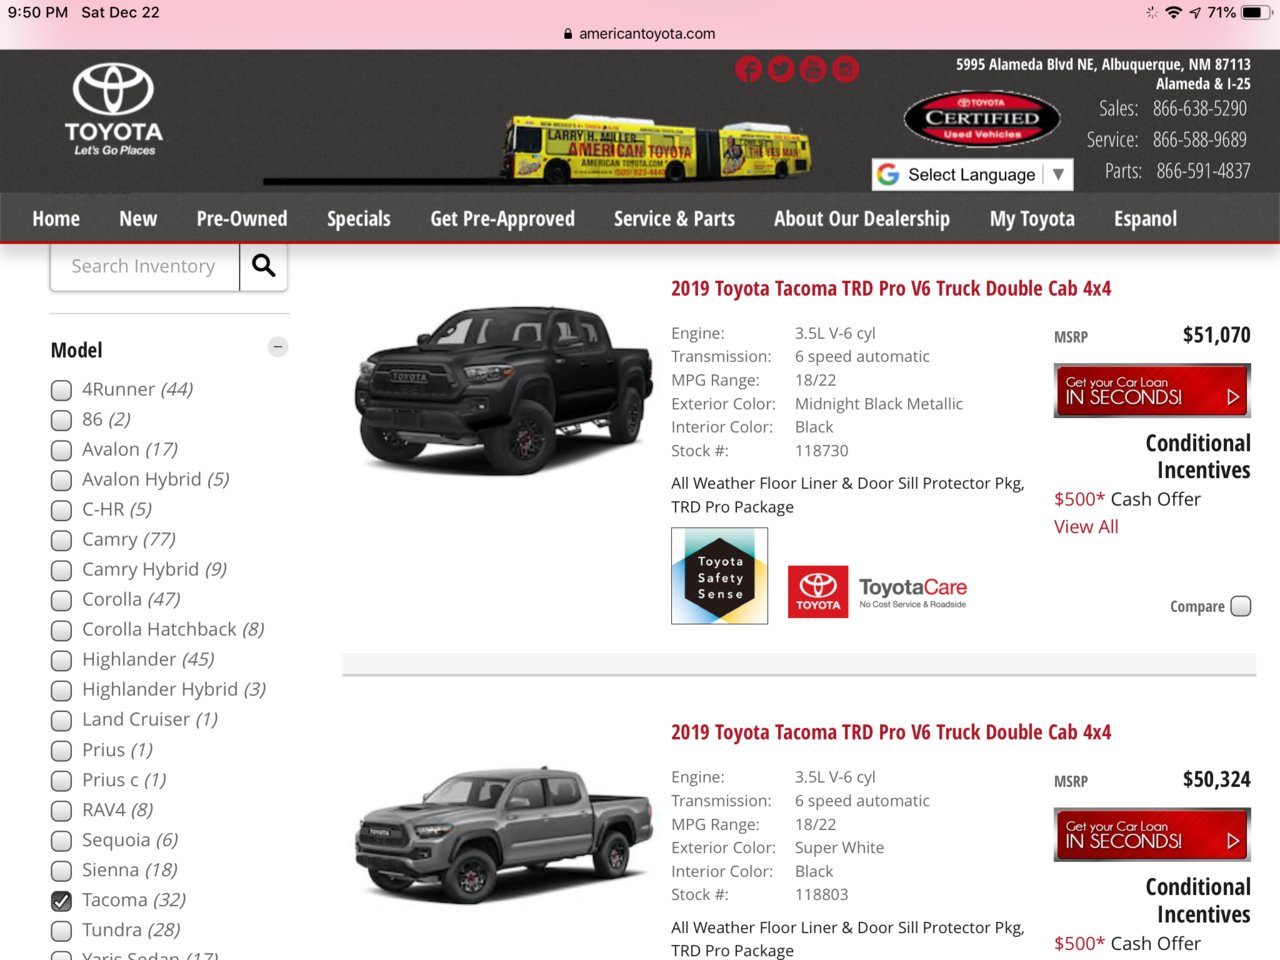Open the dealership Instagram icon
This screenshot has height=960, width=1280.
(x=846, y=69)
